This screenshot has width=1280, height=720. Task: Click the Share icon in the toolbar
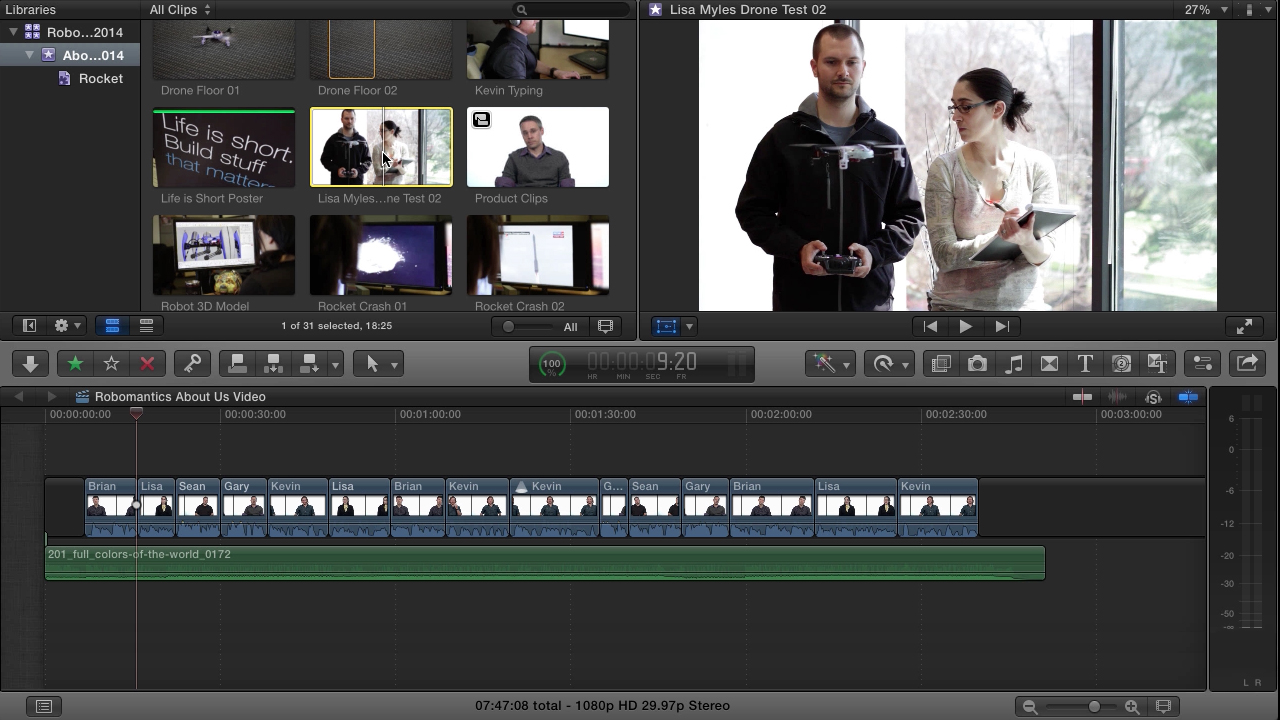pos(1247,363)
